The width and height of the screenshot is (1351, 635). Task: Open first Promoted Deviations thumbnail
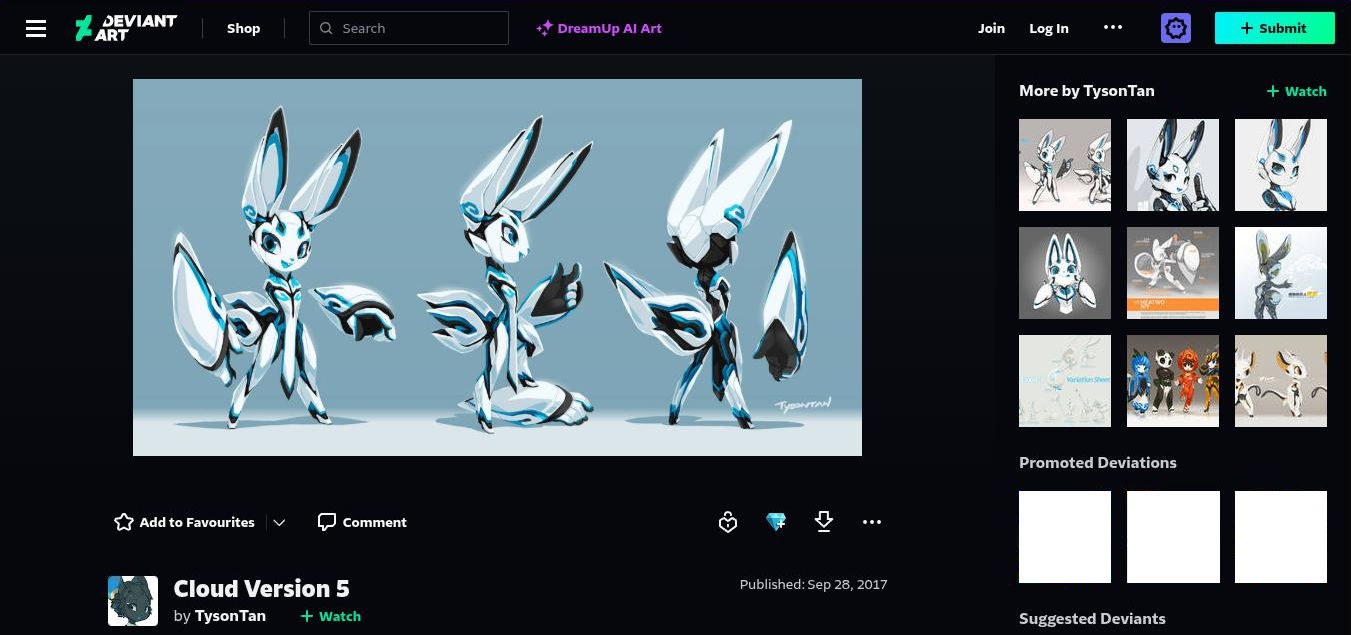(1065, 537)
